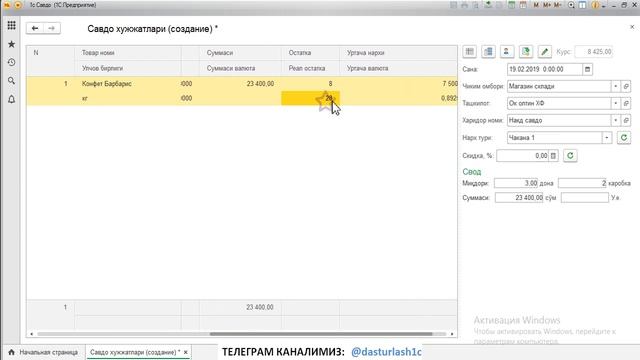Image resolution: width=640 pixels, height=360 pixels.
Task: Click the green save arrow icon in title bar
Action: [x=488, y=5]
